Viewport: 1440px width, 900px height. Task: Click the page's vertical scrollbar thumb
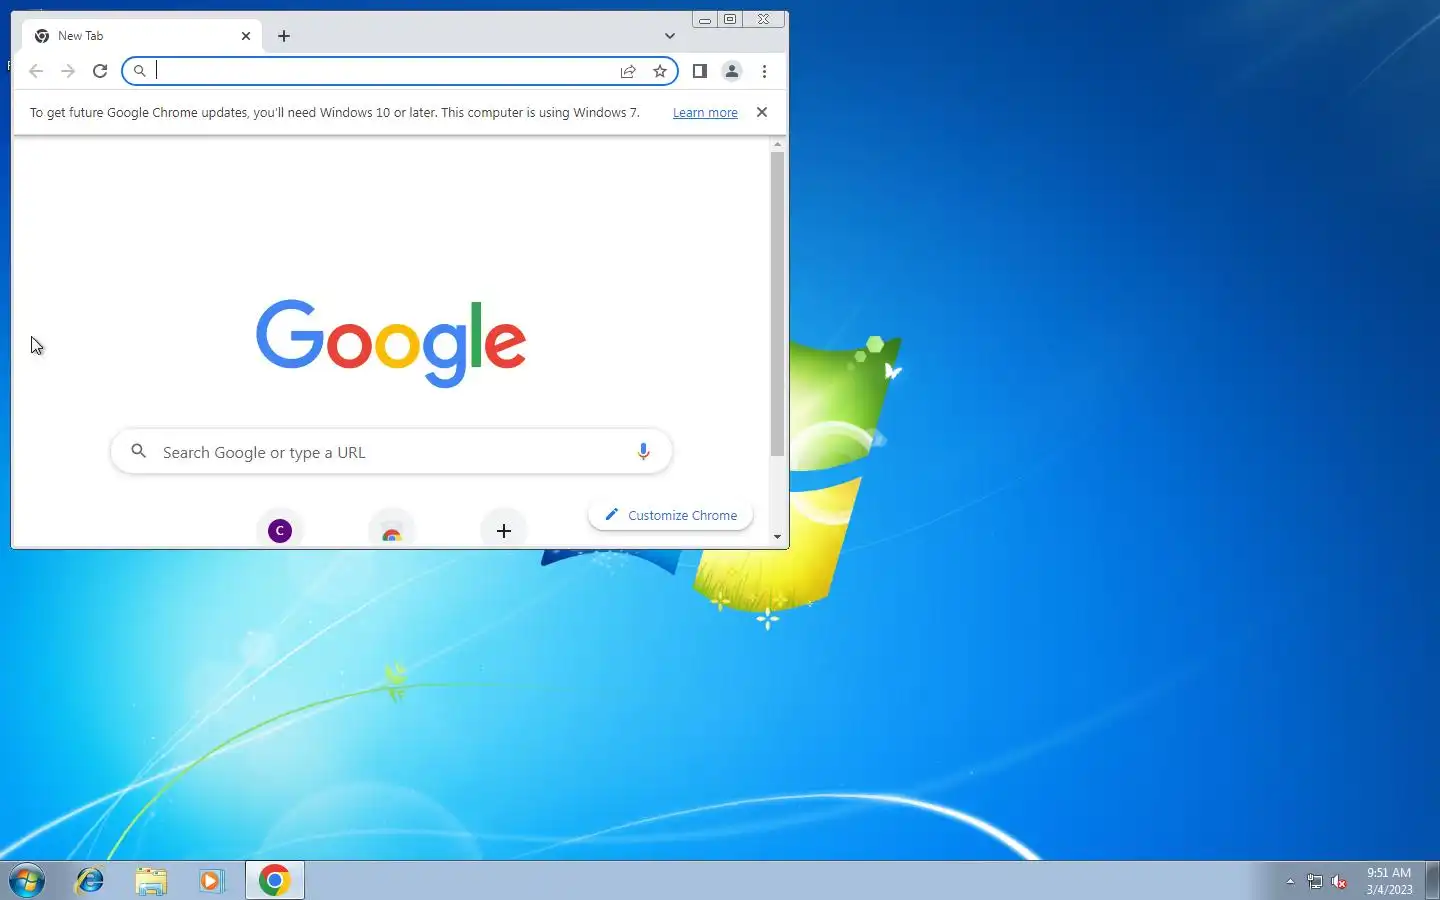coord(777,304)
